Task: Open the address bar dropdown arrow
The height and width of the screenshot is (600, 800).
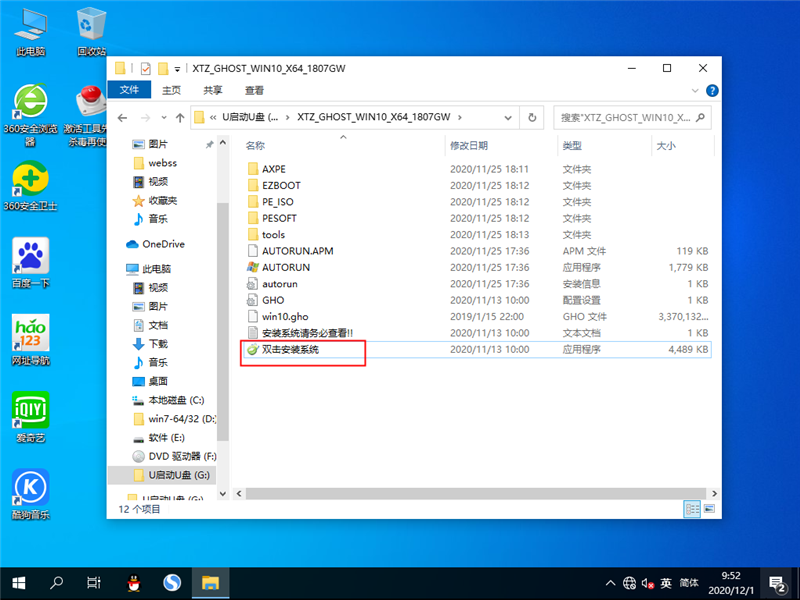Action: click(508, 117)
